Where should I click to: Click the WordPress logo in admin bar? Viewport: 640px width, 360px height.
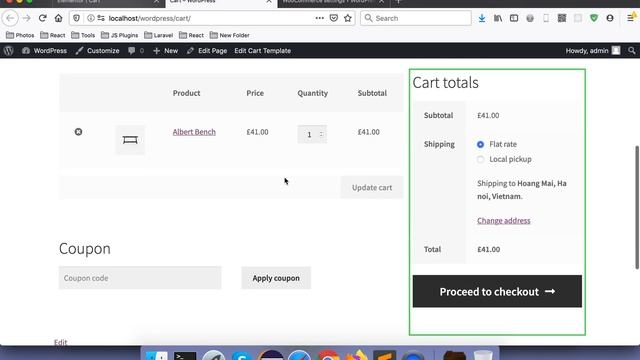pos(9,51)
